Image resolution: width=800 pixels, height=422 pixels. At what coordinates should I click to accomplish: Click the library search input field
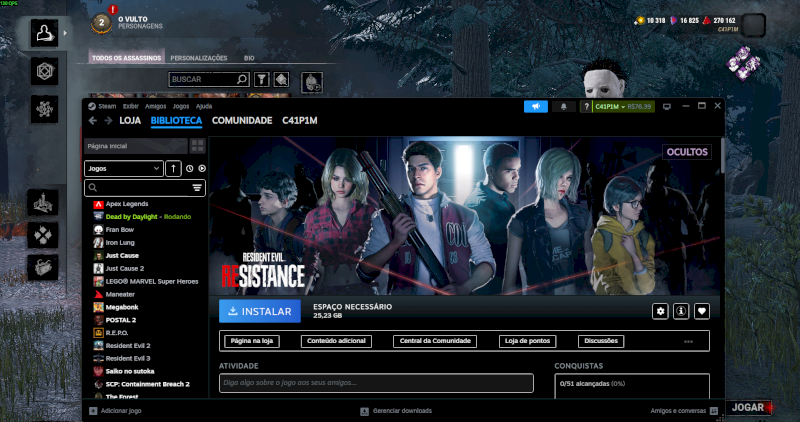pos(145,188)
